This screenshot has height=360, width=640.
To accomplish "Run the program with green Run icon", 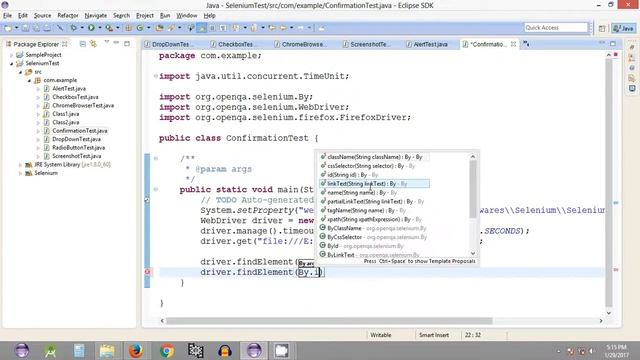I will click(91, 28).
